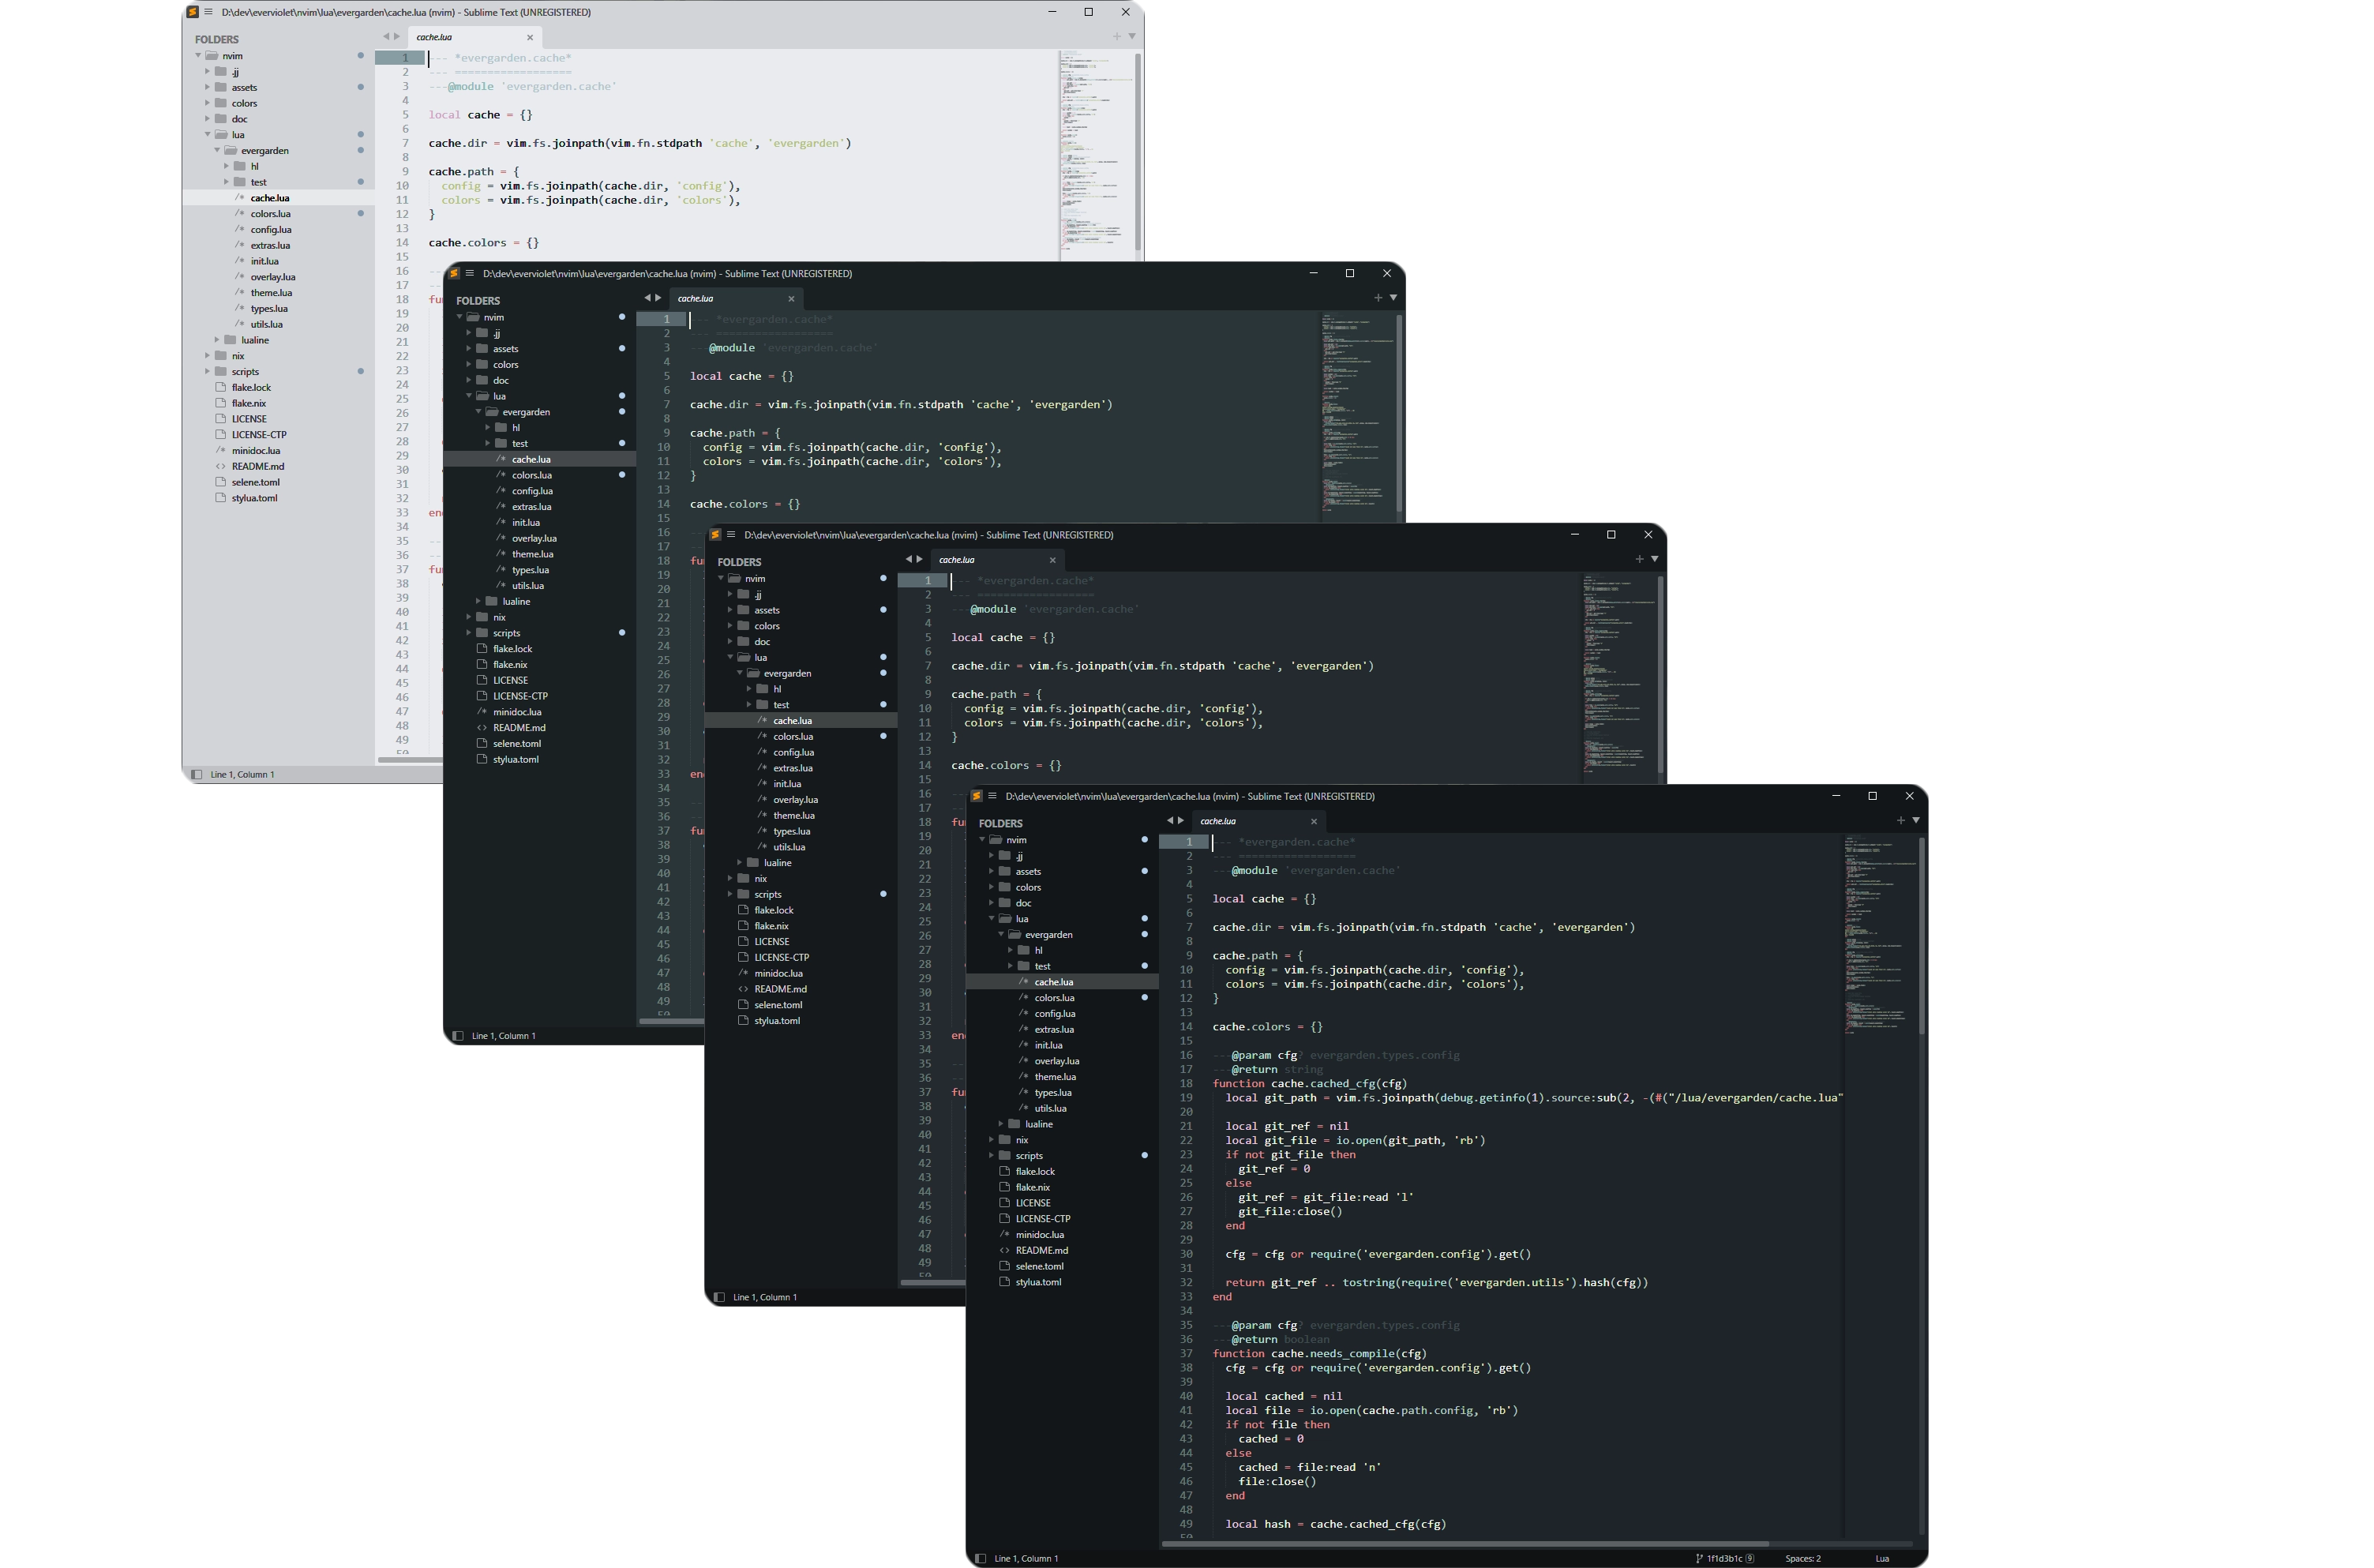
Task: Click previous-tab left arrow in frontmost window
Action: (x=1169, y=820)
